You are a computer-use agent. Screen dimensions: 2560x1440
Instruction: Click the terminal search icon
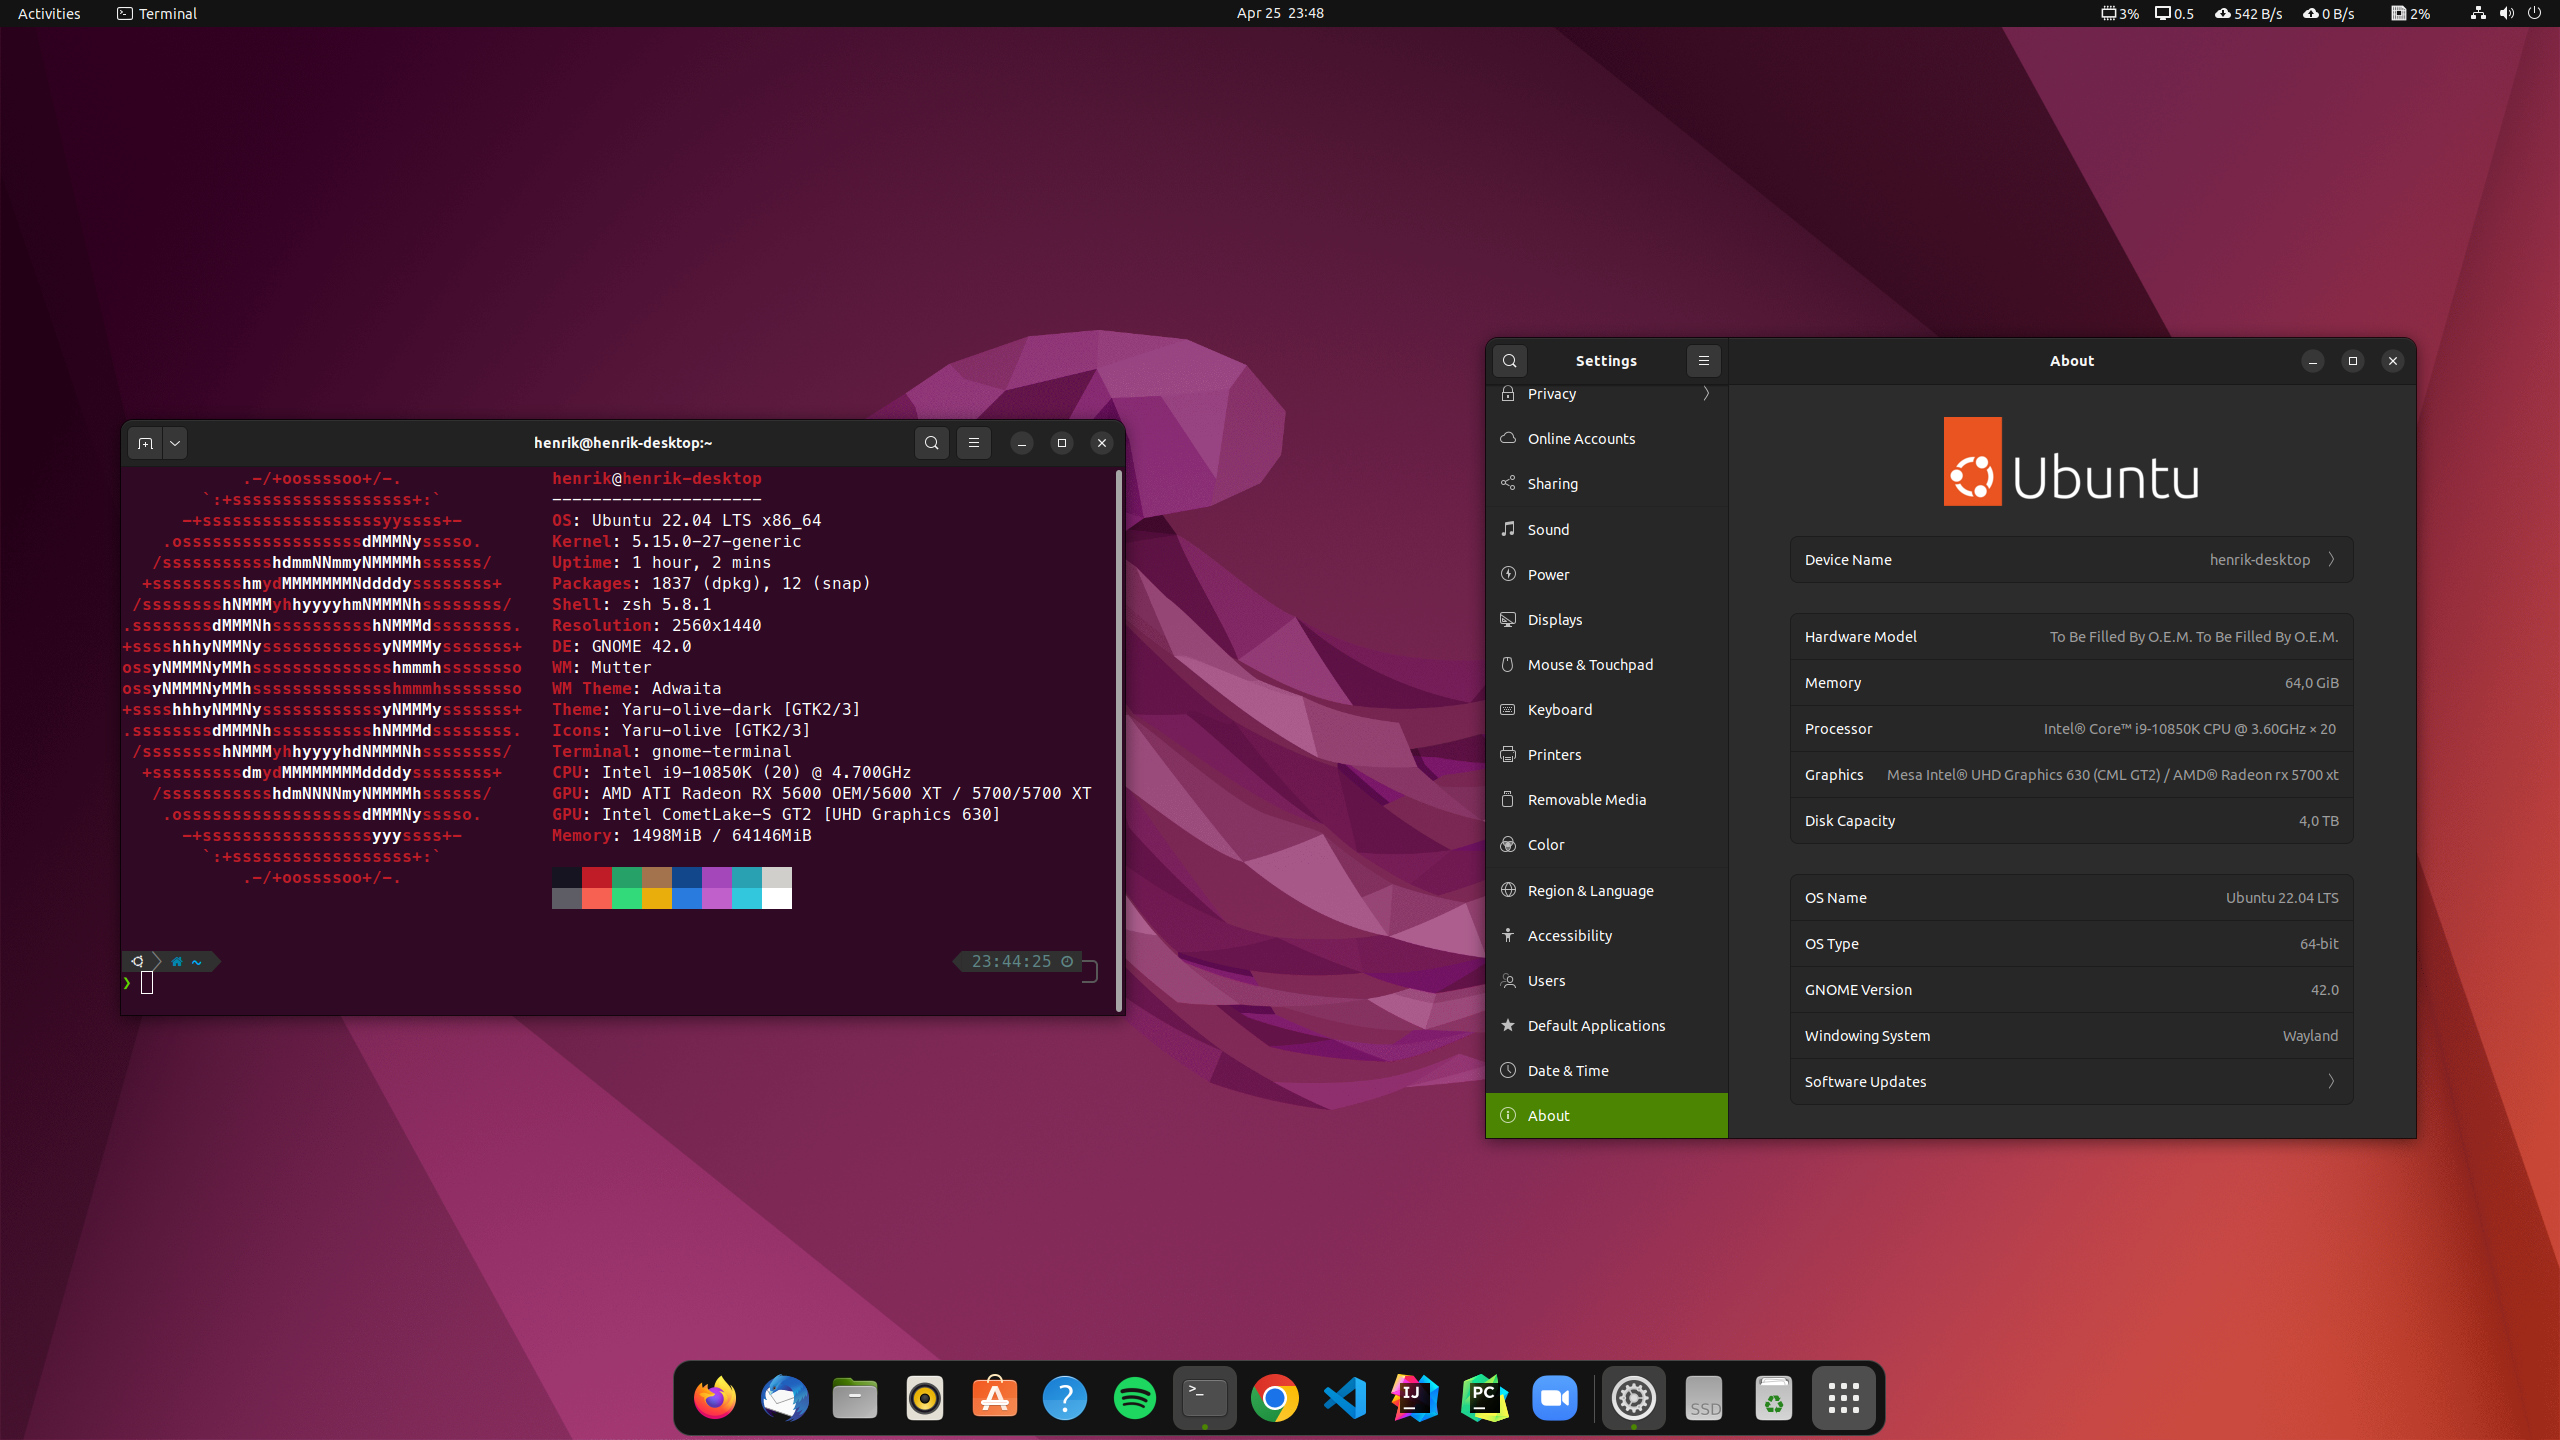point(931,443)
